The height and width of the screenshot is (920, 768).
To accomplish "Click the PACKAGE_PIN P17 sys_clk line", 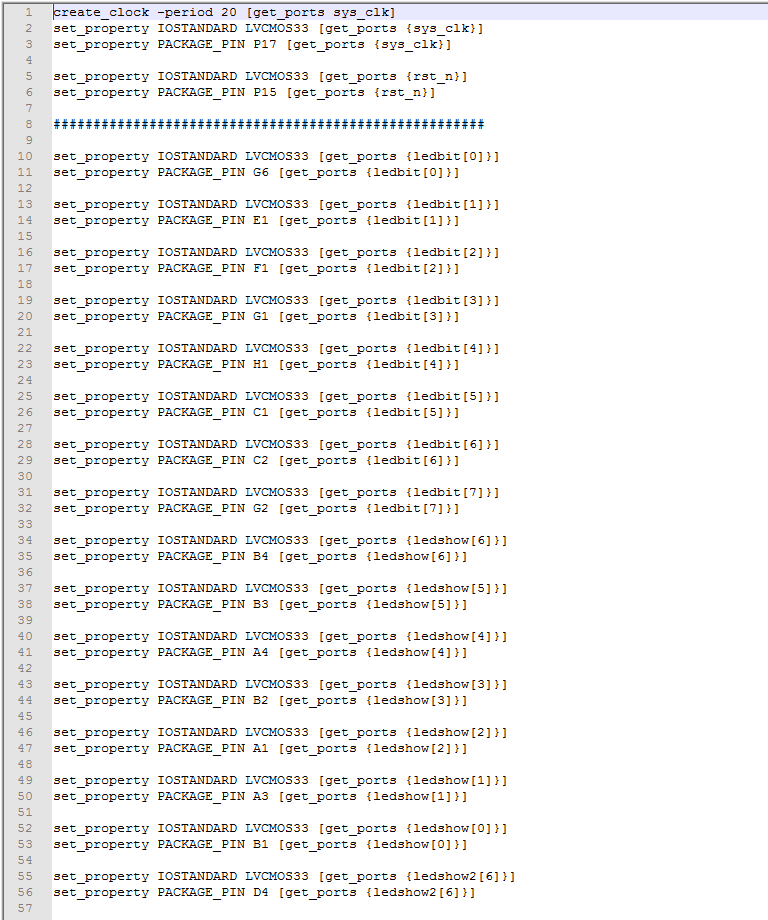I will coord(252,45).
